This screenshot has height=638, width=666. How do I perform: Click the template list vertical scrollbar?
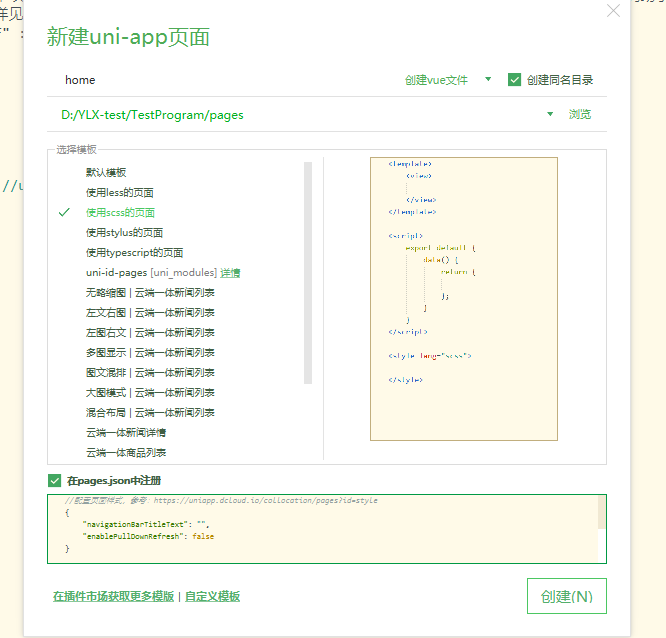(x=308, y=273)
